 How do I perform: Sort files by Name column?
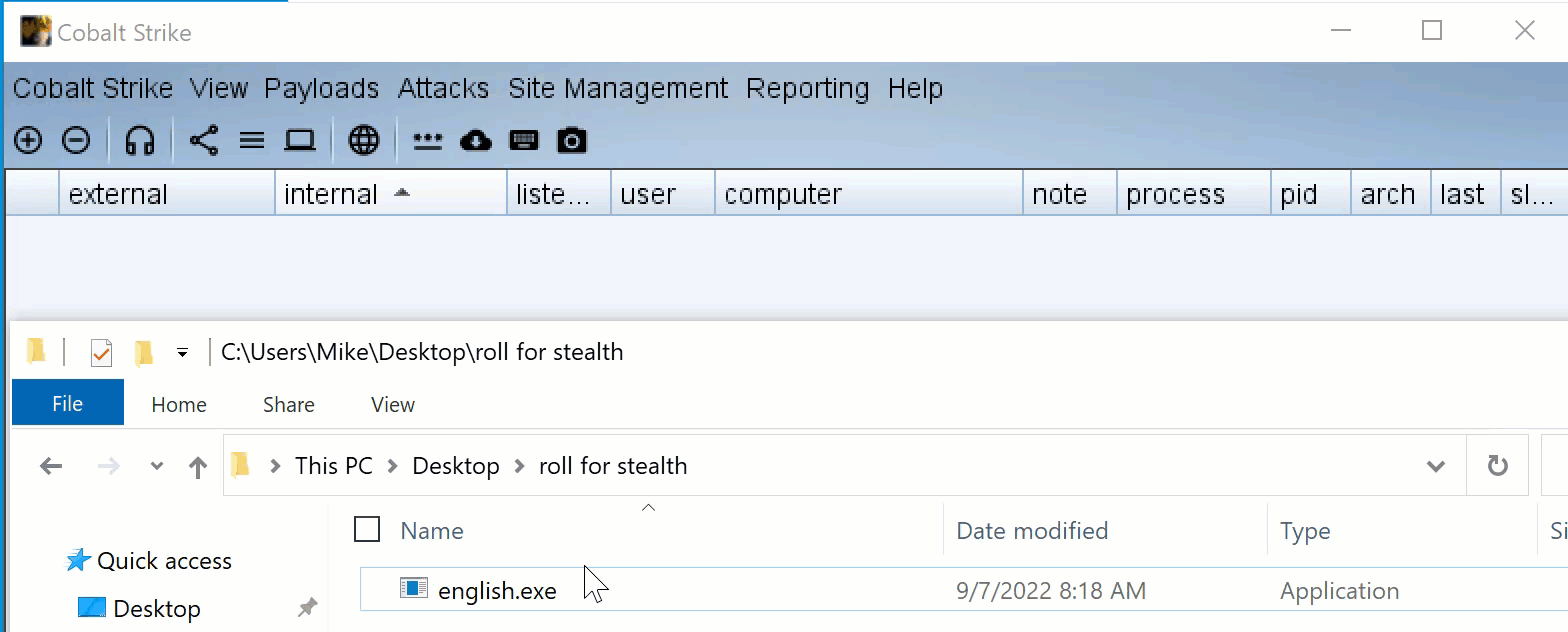click(x=432, y=531)
